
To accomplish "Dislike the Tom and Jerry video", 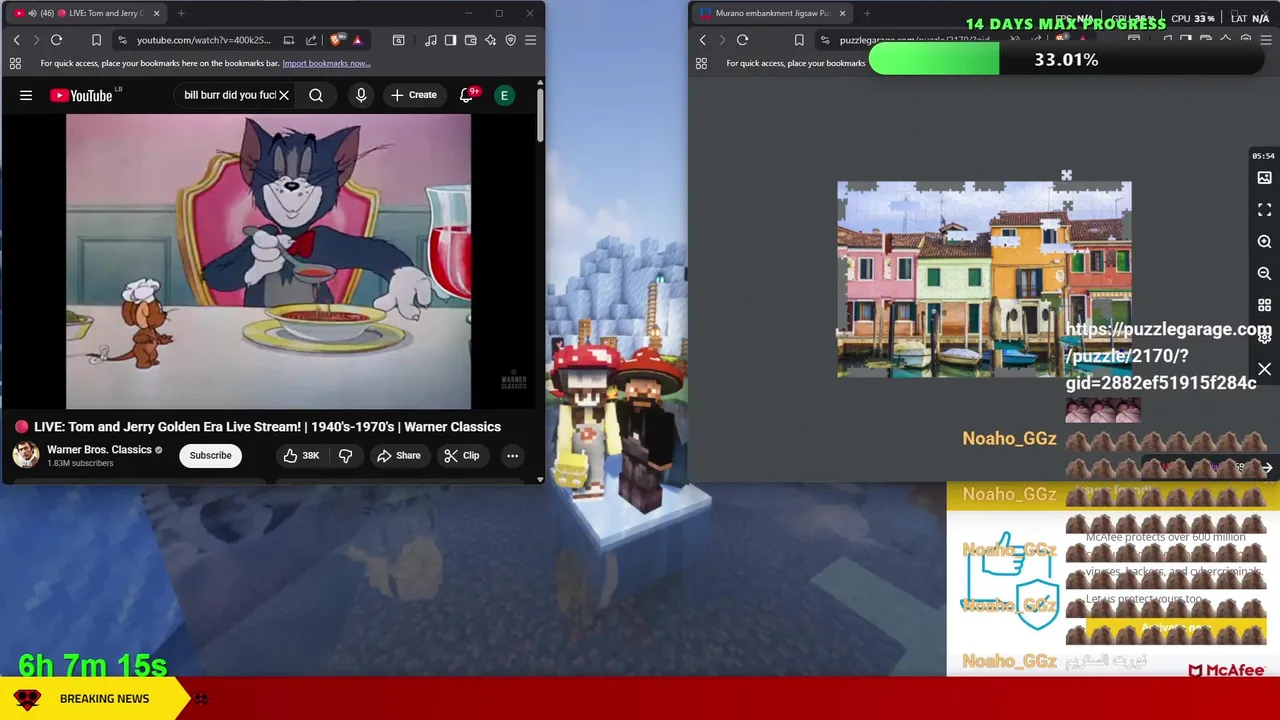I will click(345, 455).
